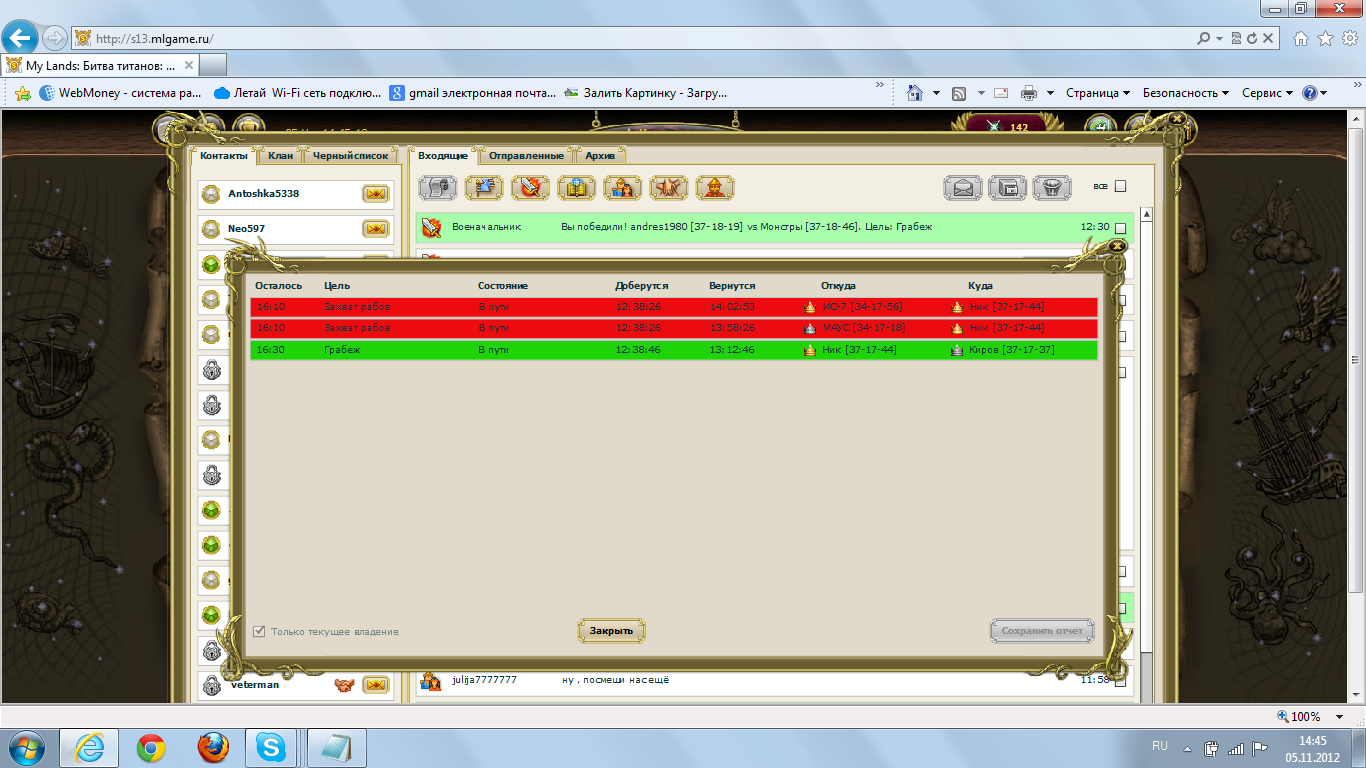The image size is (1366, 768).
Task: Click the archive box icon above messages
Action: coord(1008,187)
